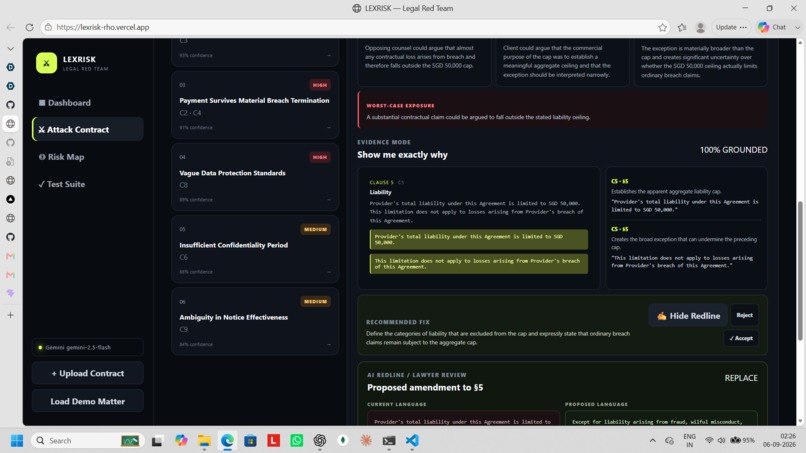The width and height of the screenshot is (806, 453).
Task: Show hidden system tray icons chevron
Action: pos(652,441)
